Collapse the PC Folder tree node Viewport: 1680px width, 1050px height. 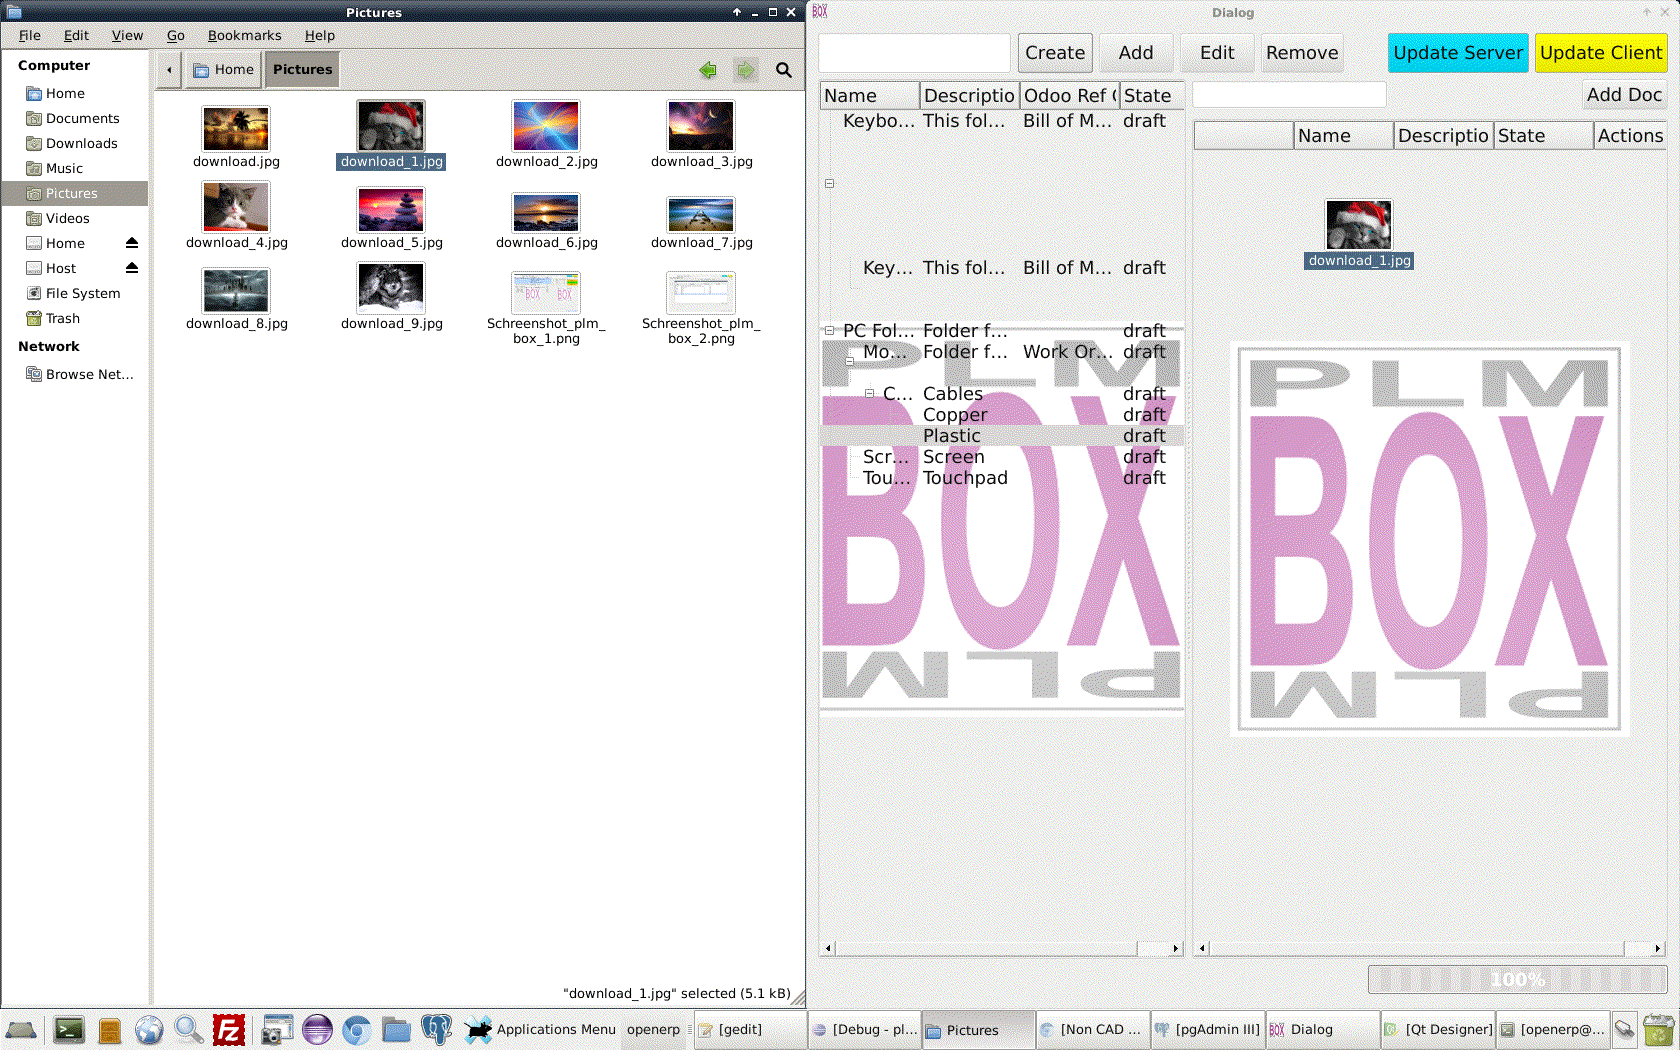[828, 330]
